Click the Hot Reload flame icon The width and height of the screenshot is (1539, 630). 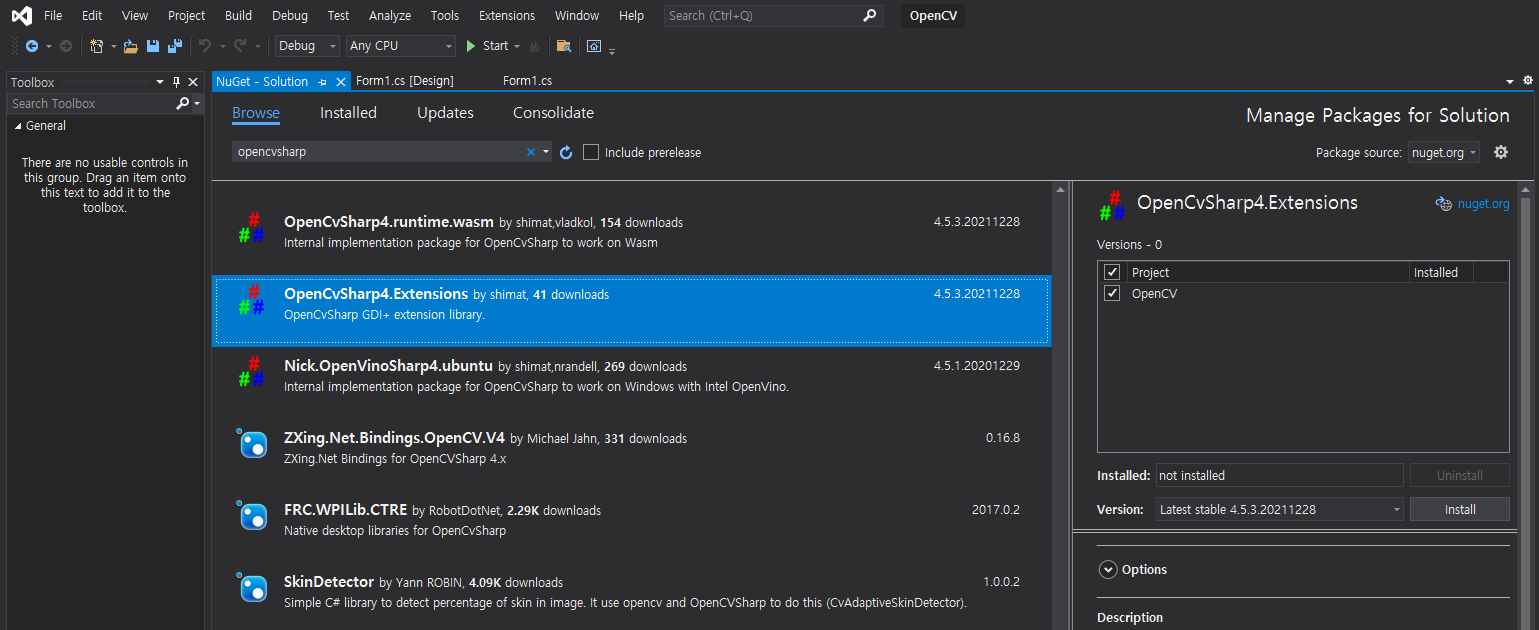tap(534, 46)
